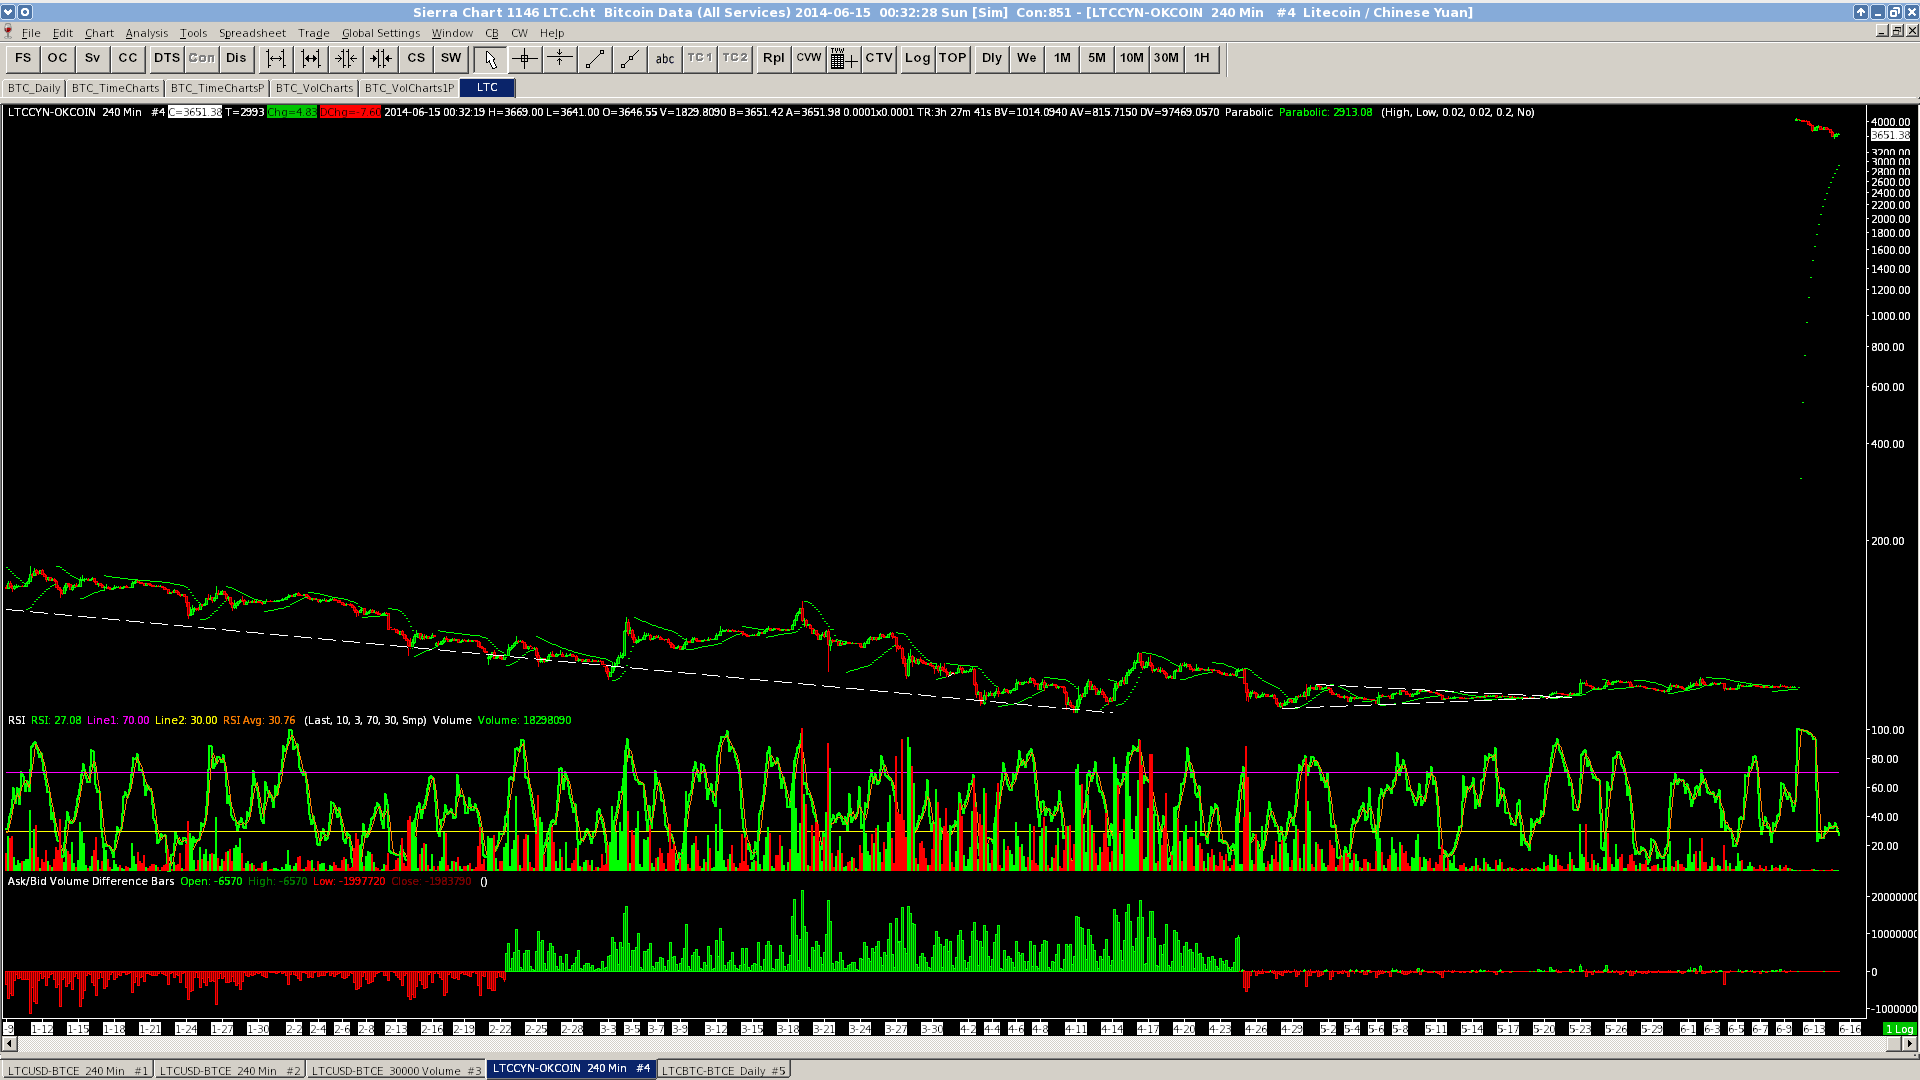Screen dimensions: 1920x1080
Task: Select the ray drawing tool
Action: pyautogui.click(x=630, y=58)
